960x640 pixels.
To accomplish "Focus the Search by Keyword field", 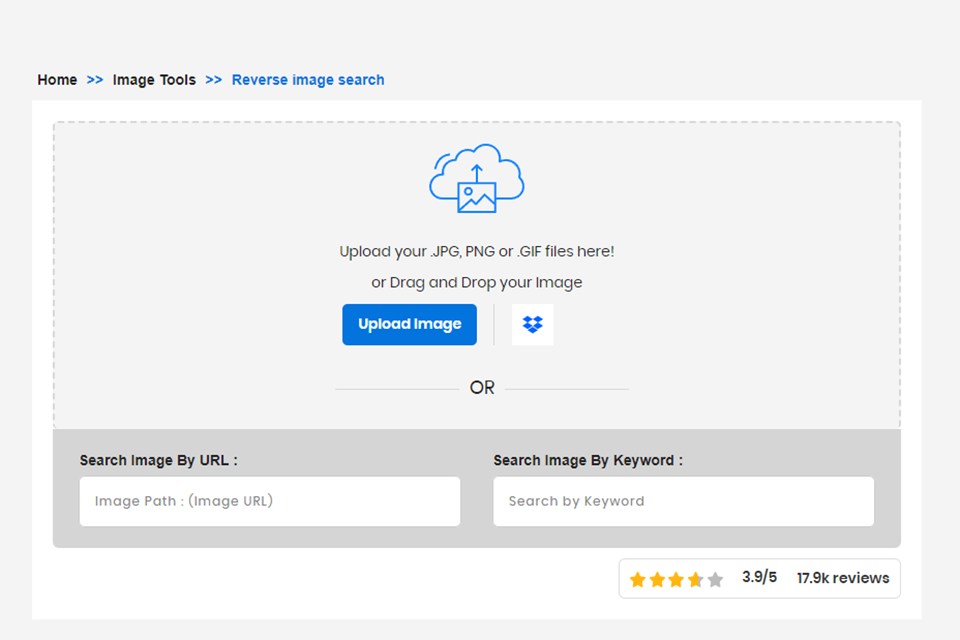I will tap(683, 502).
